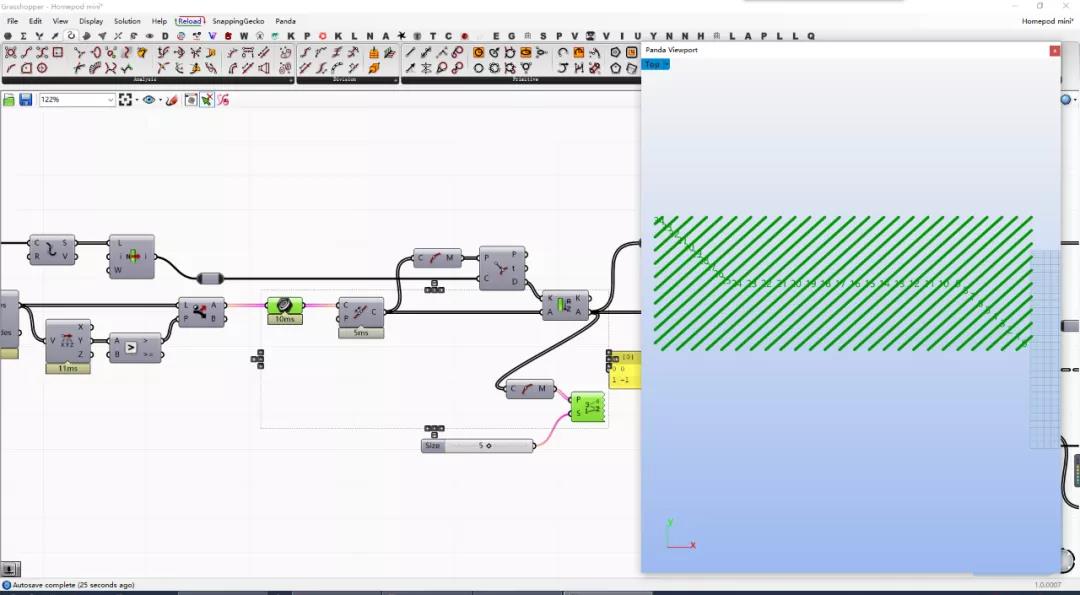Click the 1.0.0007 version text
This screenshot has width=1080, height=595.
point(1049,585)
